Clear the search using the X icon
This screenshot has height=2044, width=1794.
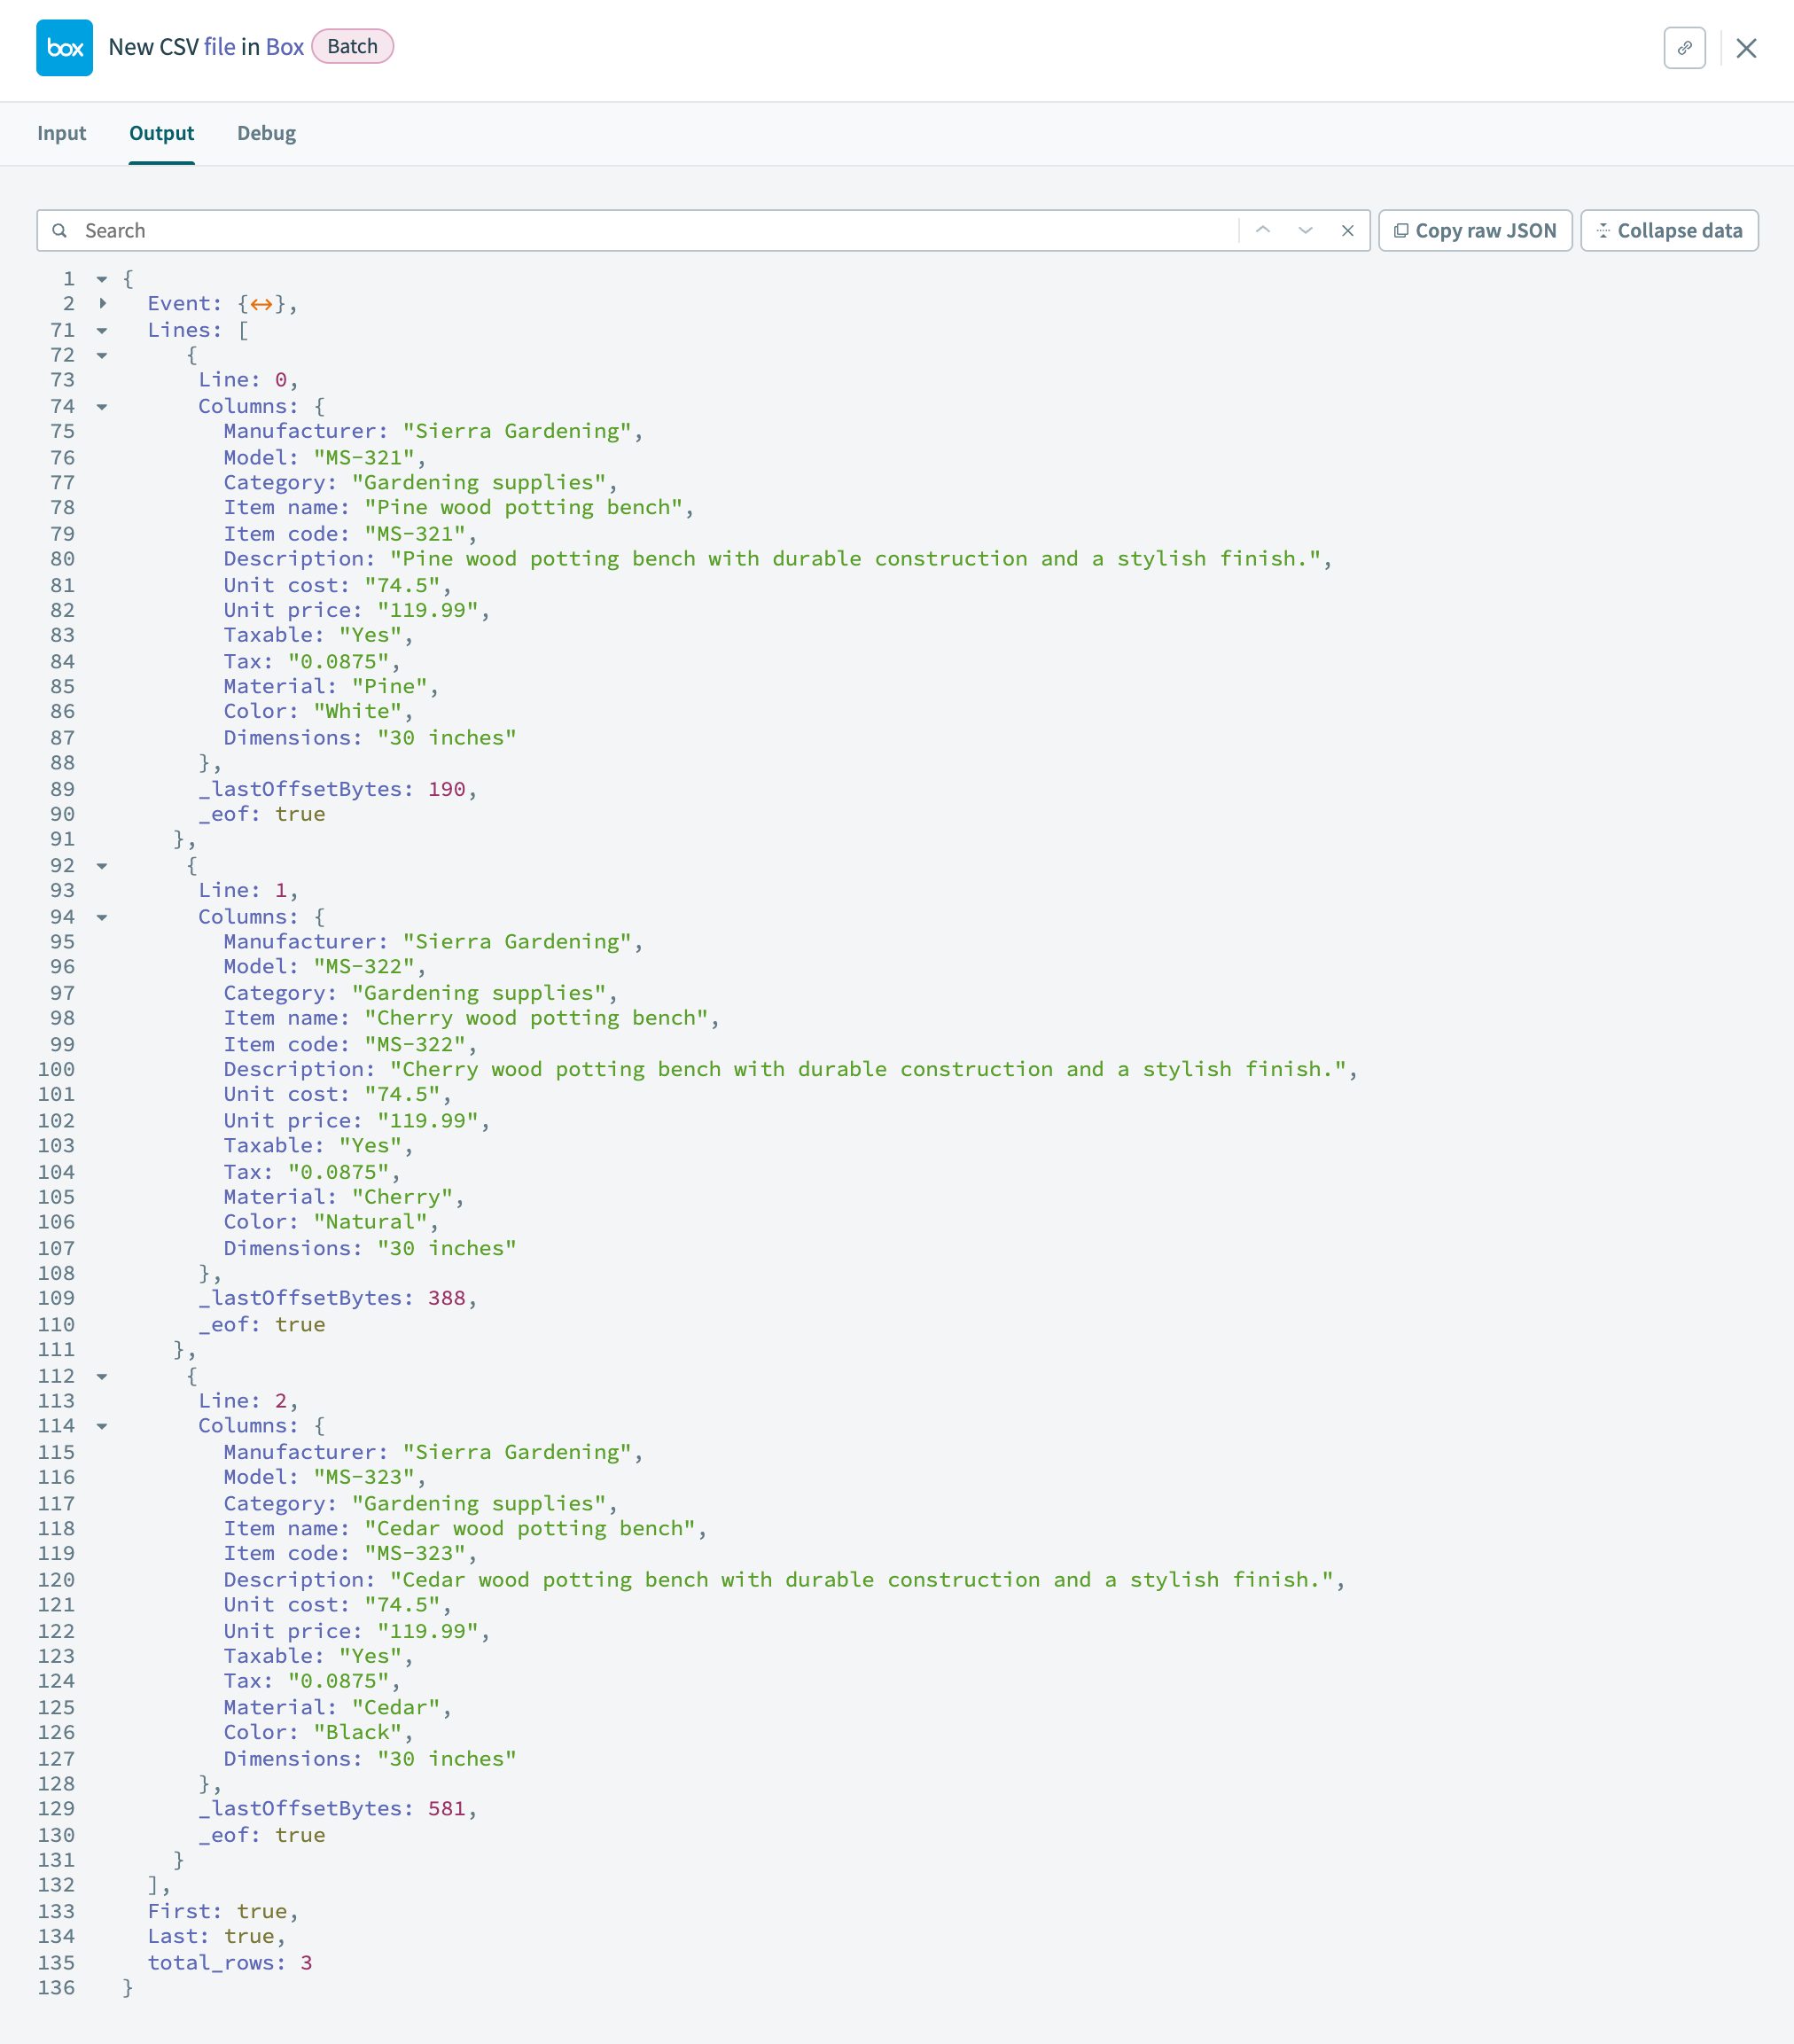click(x=1348, y=230)
